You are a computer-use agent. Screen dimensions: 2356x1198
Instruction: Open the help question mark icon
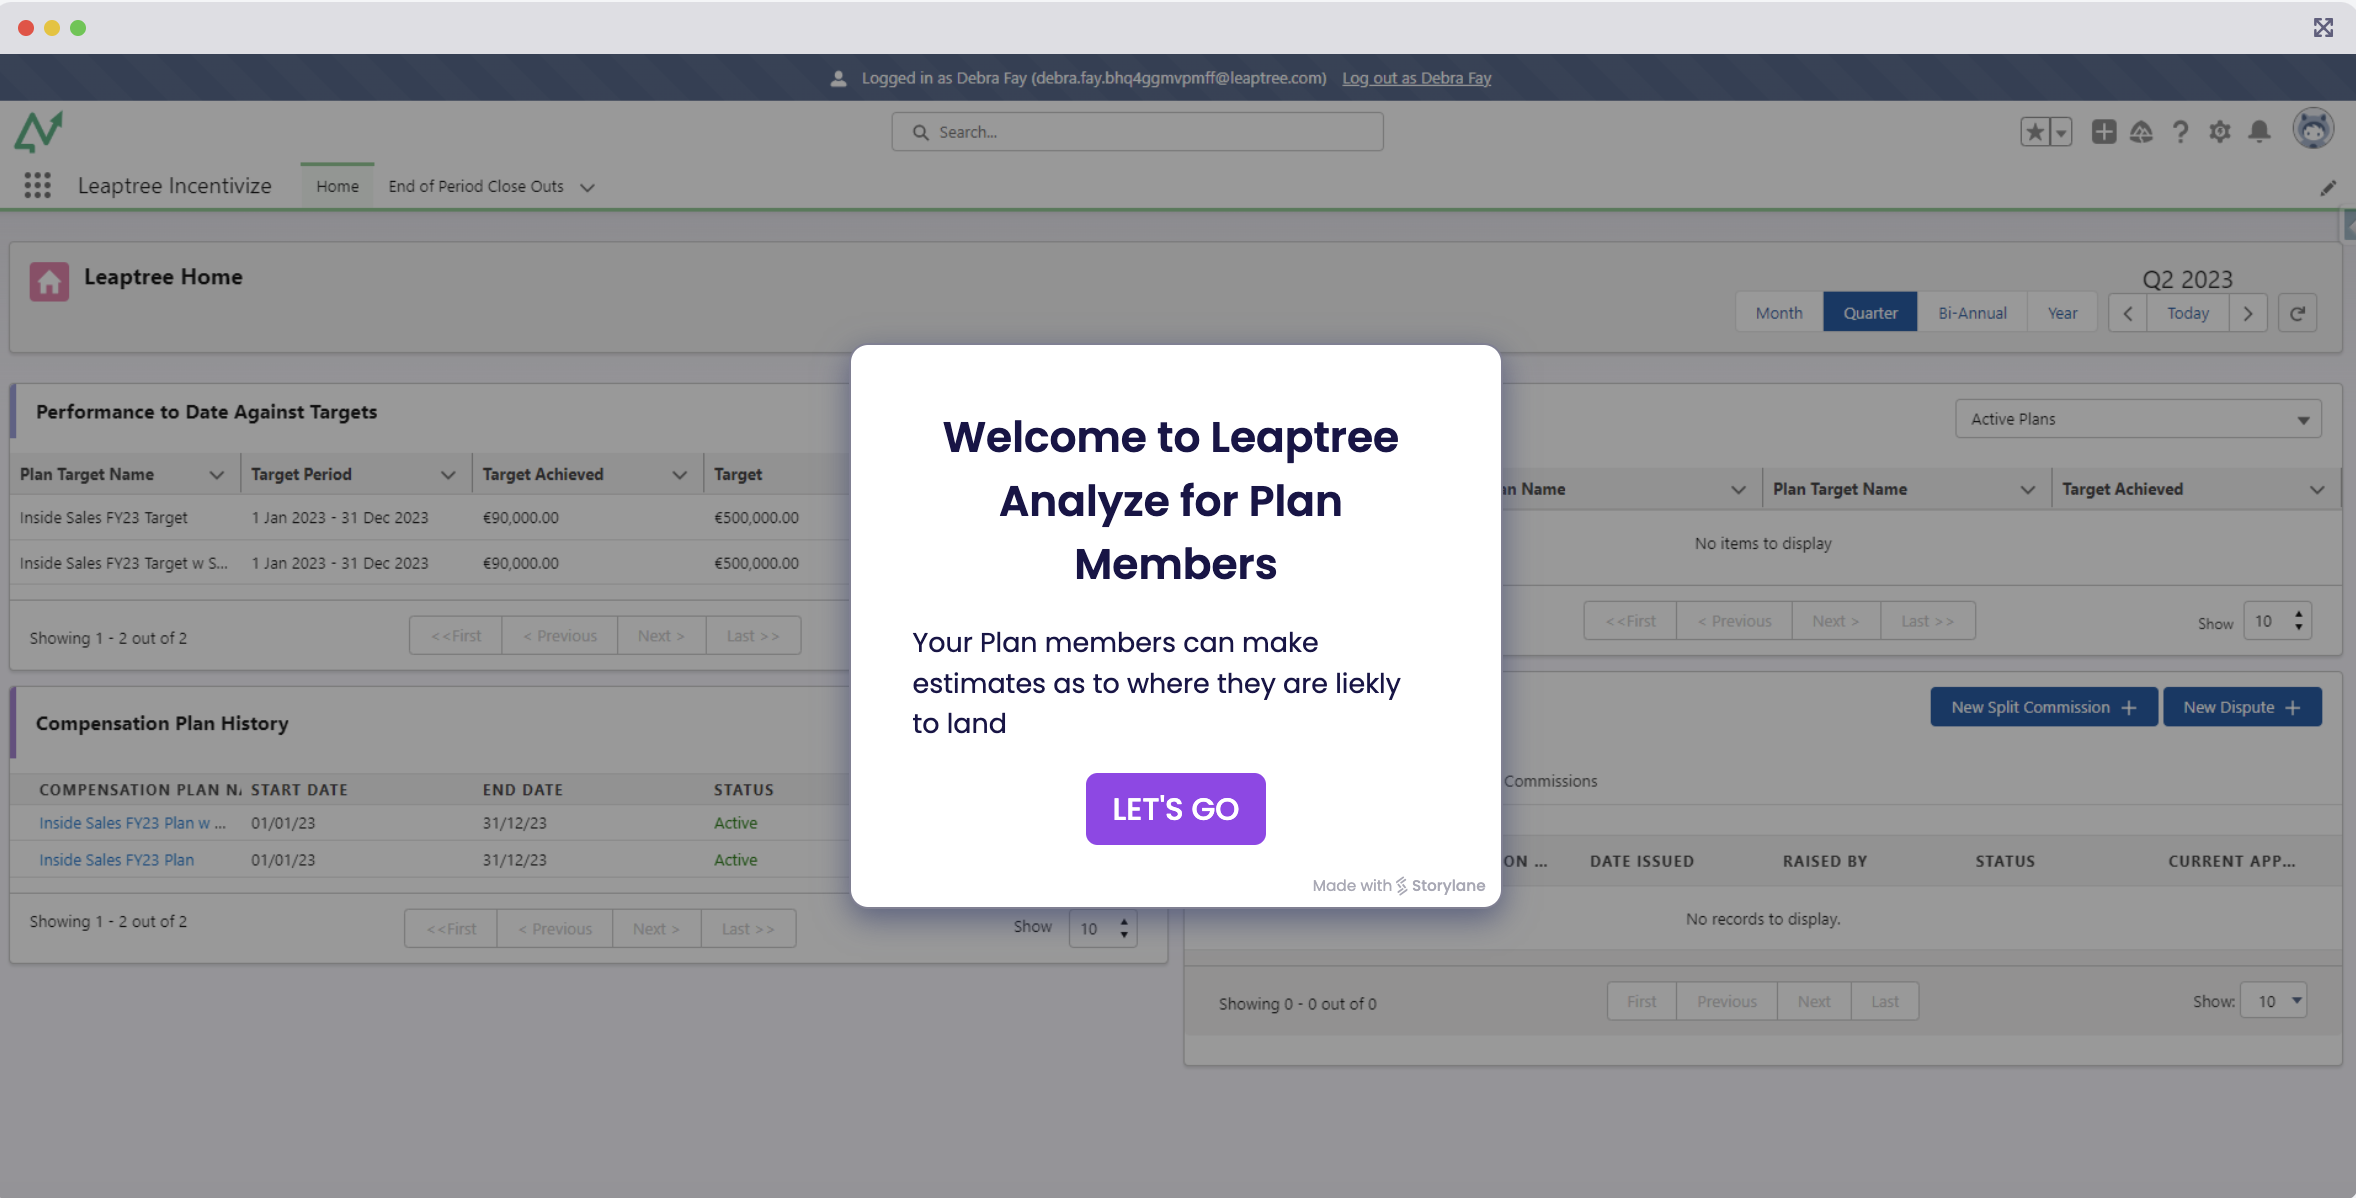tap(2181, 132)
